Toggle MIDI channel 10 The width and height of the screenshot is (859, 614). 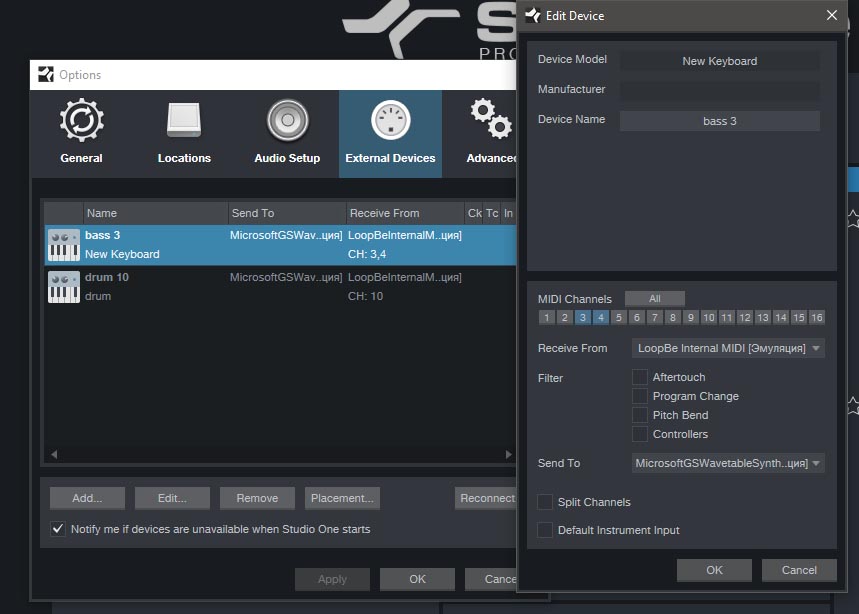tap(709, 317)
